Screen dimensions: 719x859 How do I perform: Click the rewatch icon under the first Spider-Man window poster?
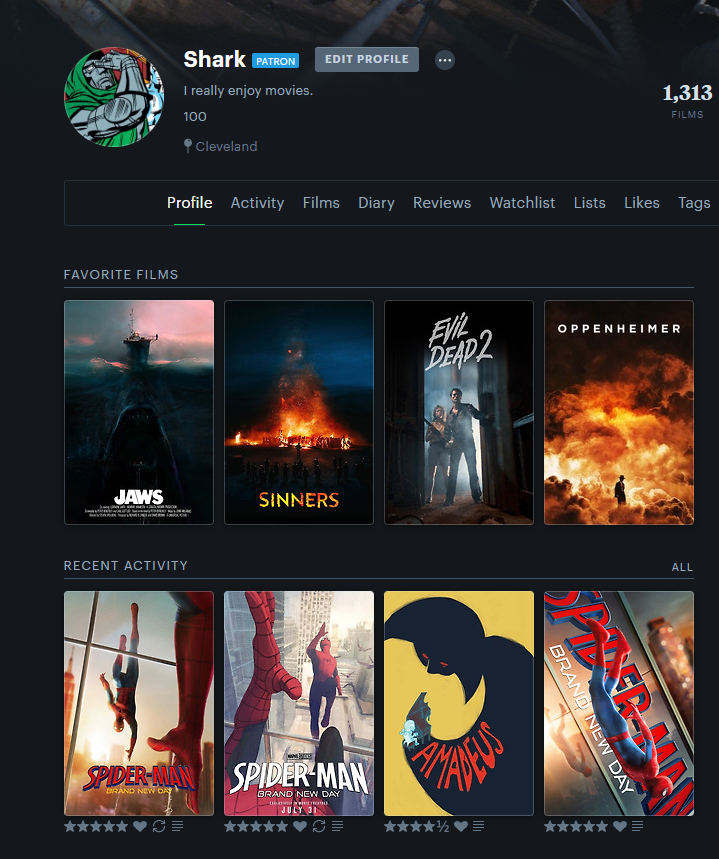[x=159, y=826]
